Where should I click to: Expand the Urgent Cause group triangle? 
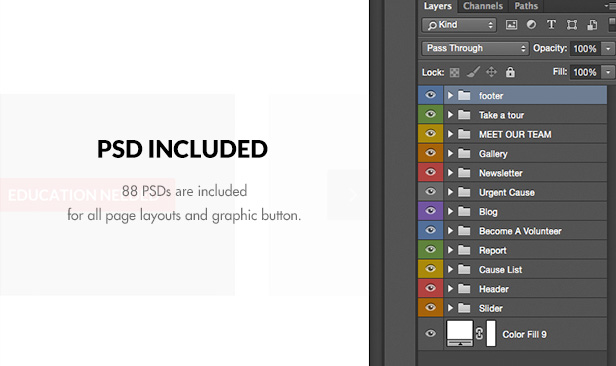click(x=450, y=192)
